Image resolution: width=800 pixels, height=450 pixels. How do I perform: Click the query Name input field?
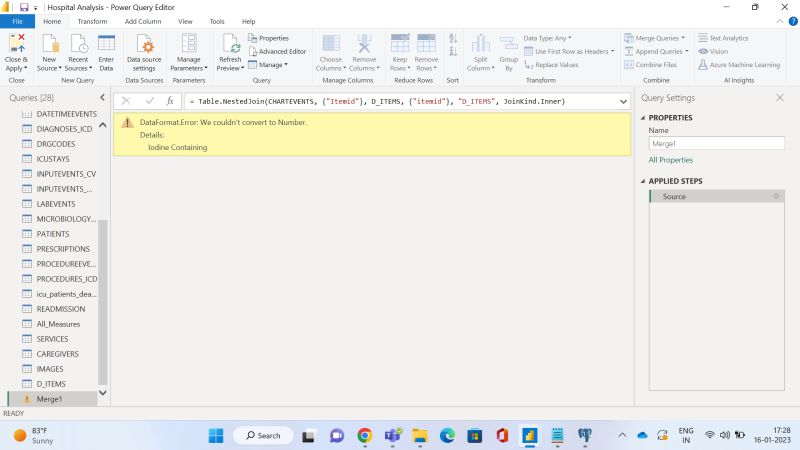point(716,143)
